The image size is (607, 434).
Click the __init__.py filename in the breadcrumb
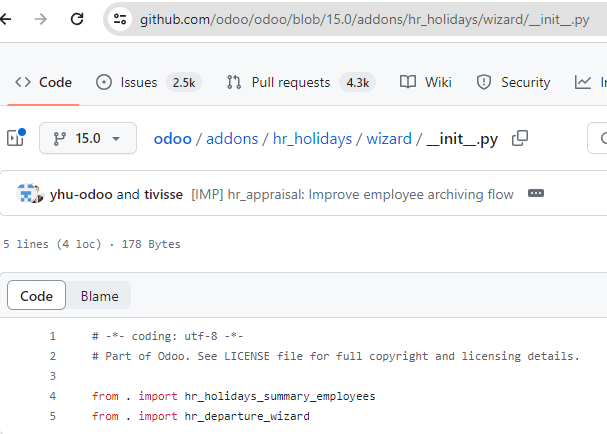pos(462,139)
